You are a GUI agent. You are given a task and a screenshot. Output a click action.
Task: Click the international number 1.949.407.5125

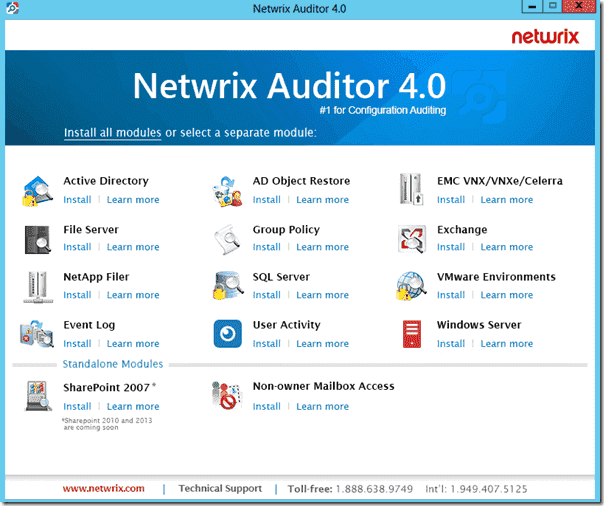coord(488,489)
